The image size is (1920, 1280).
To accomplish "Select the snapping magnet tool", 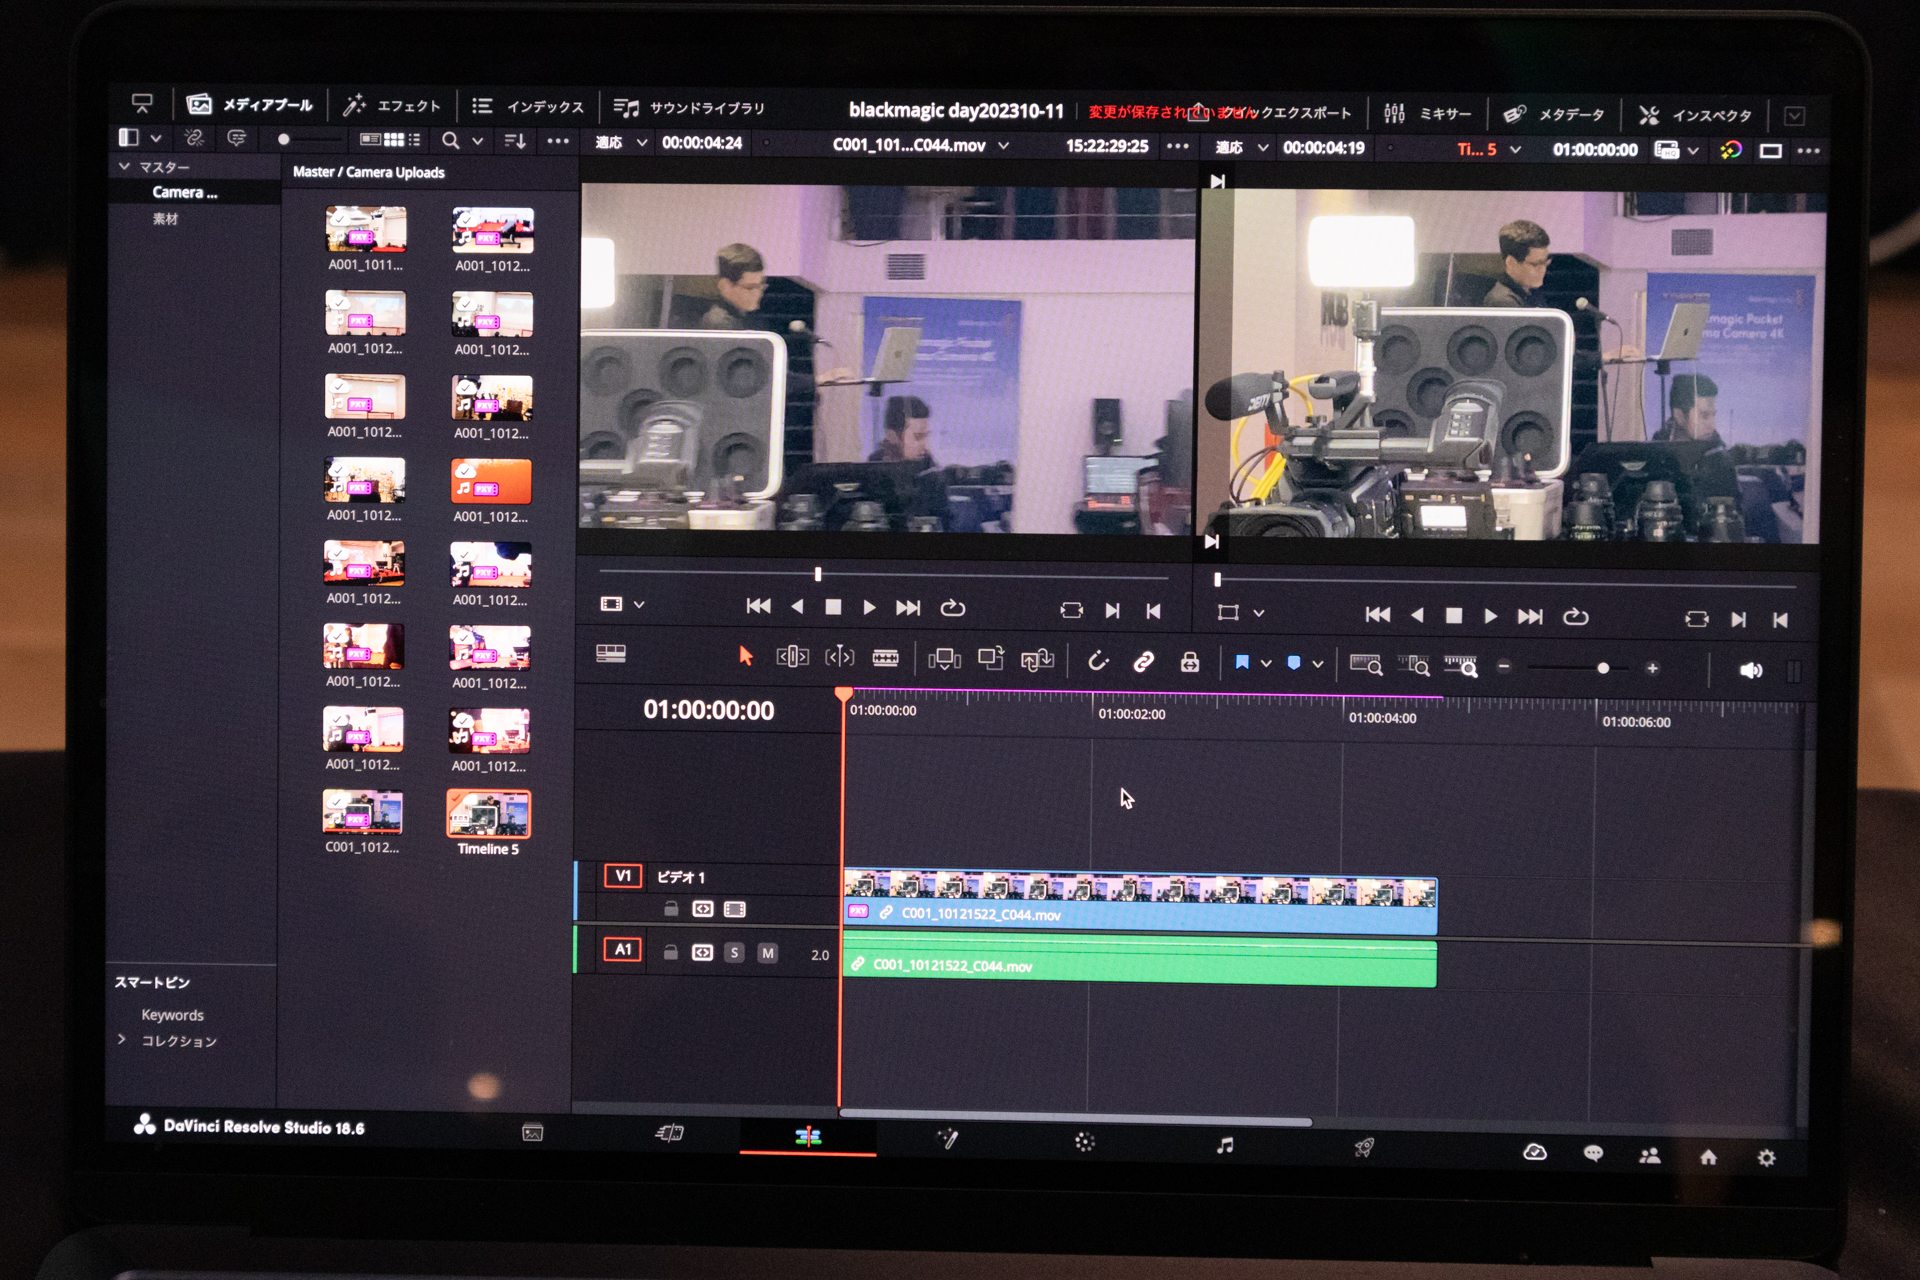I will click(1100, 660).
